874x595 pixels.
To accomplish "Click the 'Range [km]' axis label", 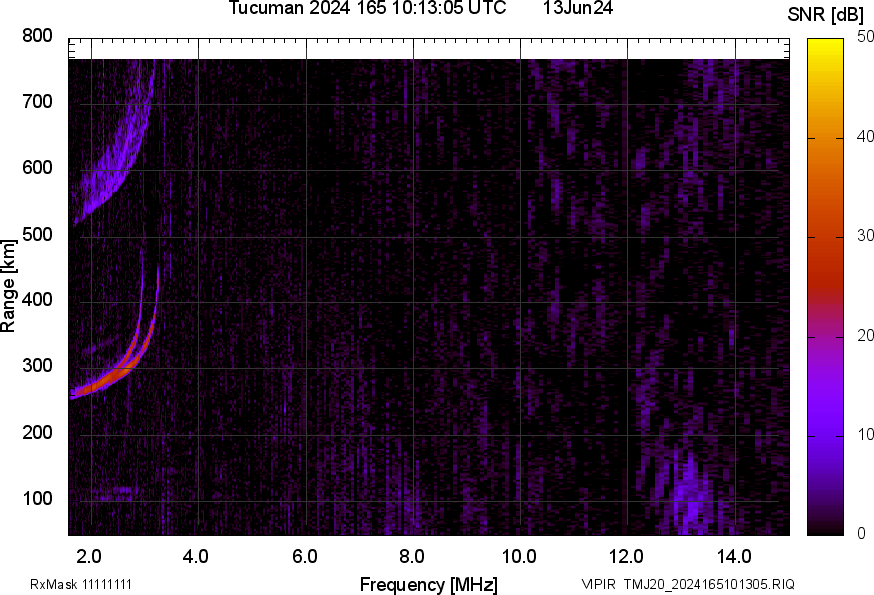I will [8, 286].
